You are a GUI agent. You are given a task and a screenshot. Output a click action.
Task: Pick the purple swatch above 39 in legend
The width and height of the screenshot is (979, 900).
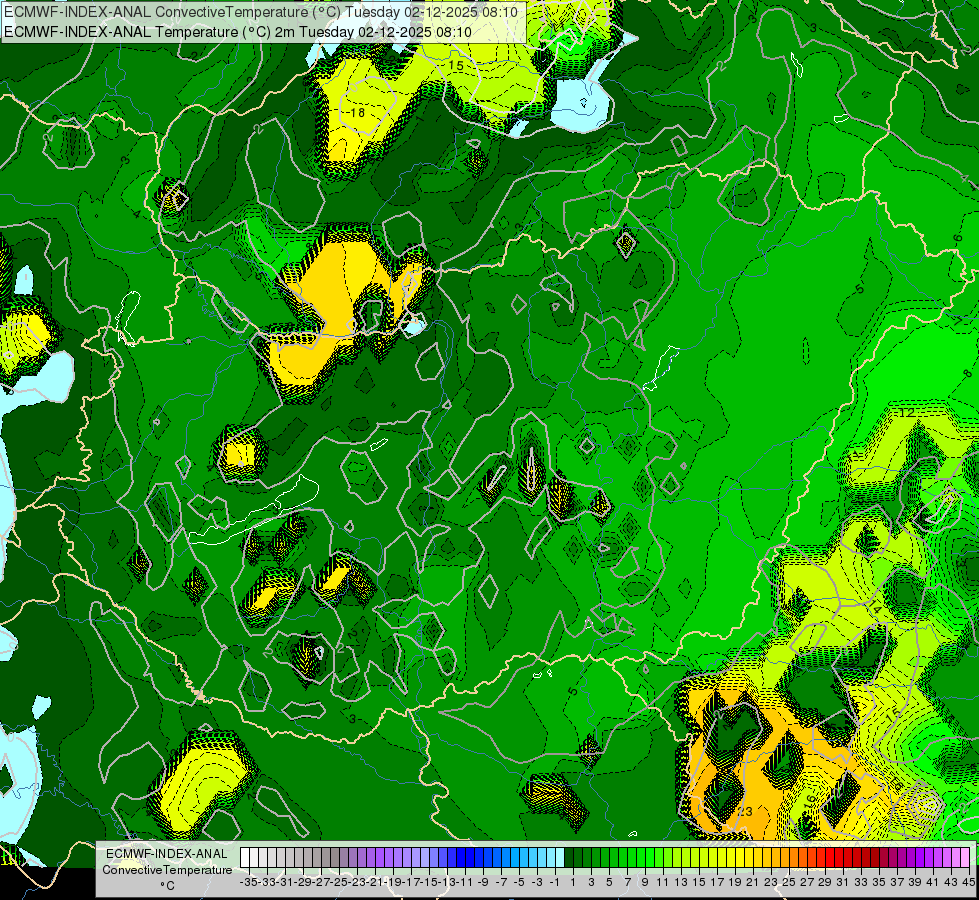pos(911,858)
